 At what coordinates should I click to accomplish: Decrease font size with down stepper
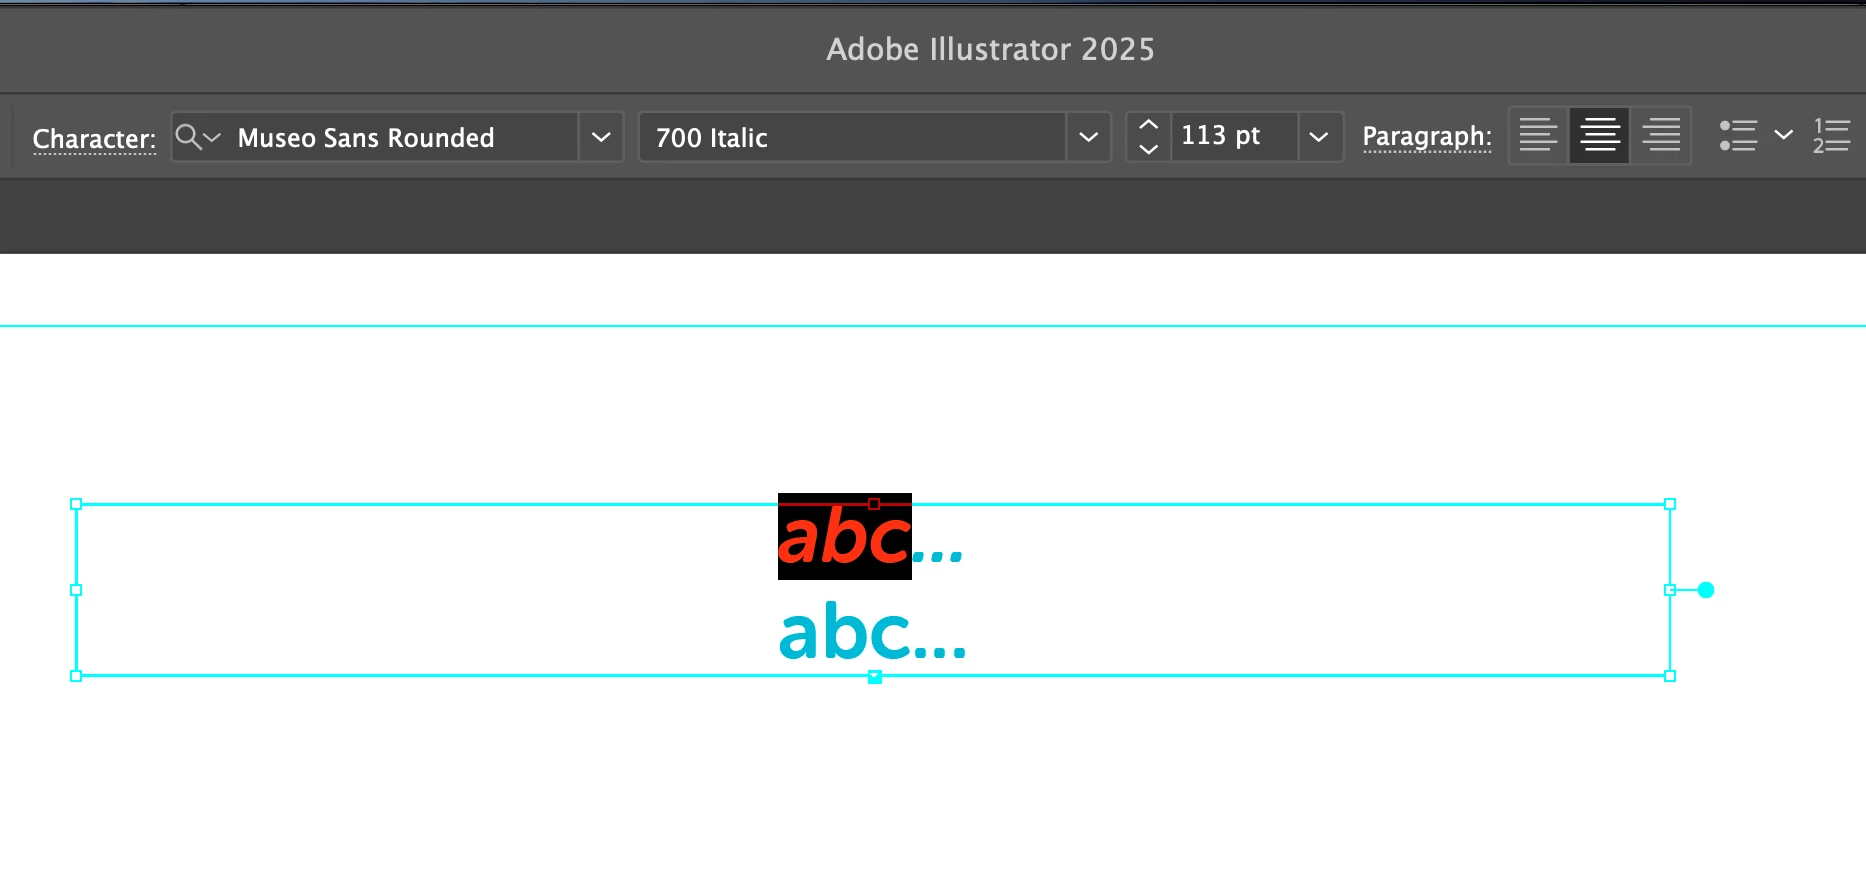1149,149
